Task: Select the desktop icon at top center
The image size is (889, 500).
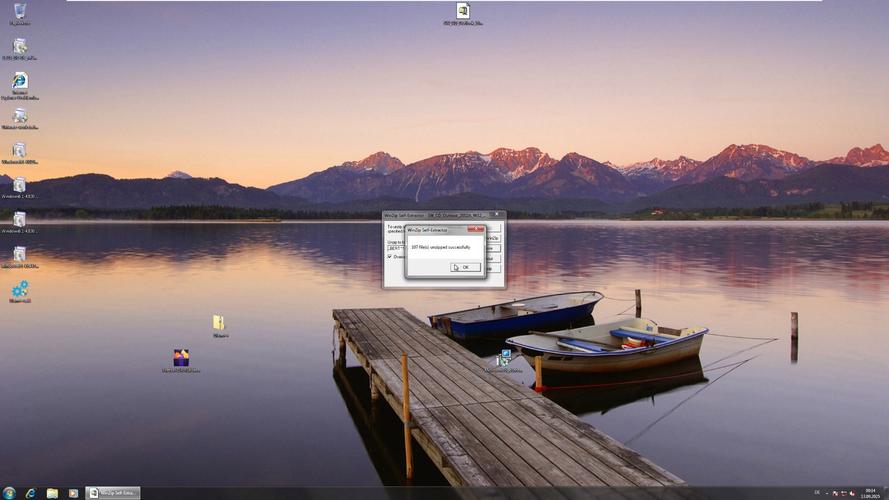Action: [463, 14]
